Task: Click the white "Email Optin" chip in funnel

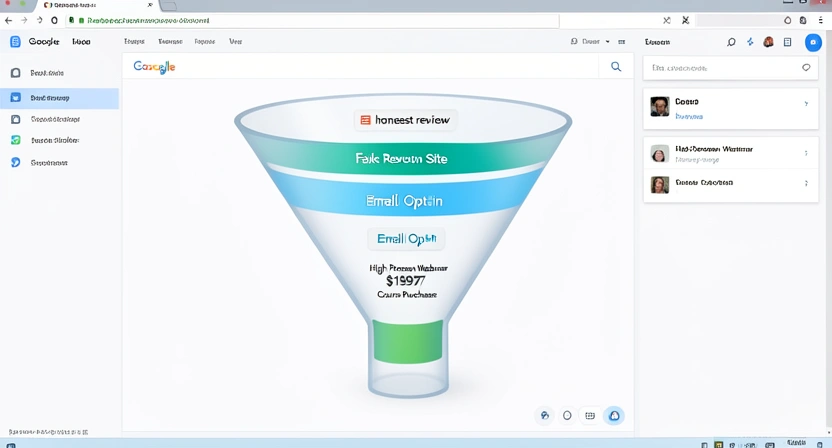Action: [406, 239]
